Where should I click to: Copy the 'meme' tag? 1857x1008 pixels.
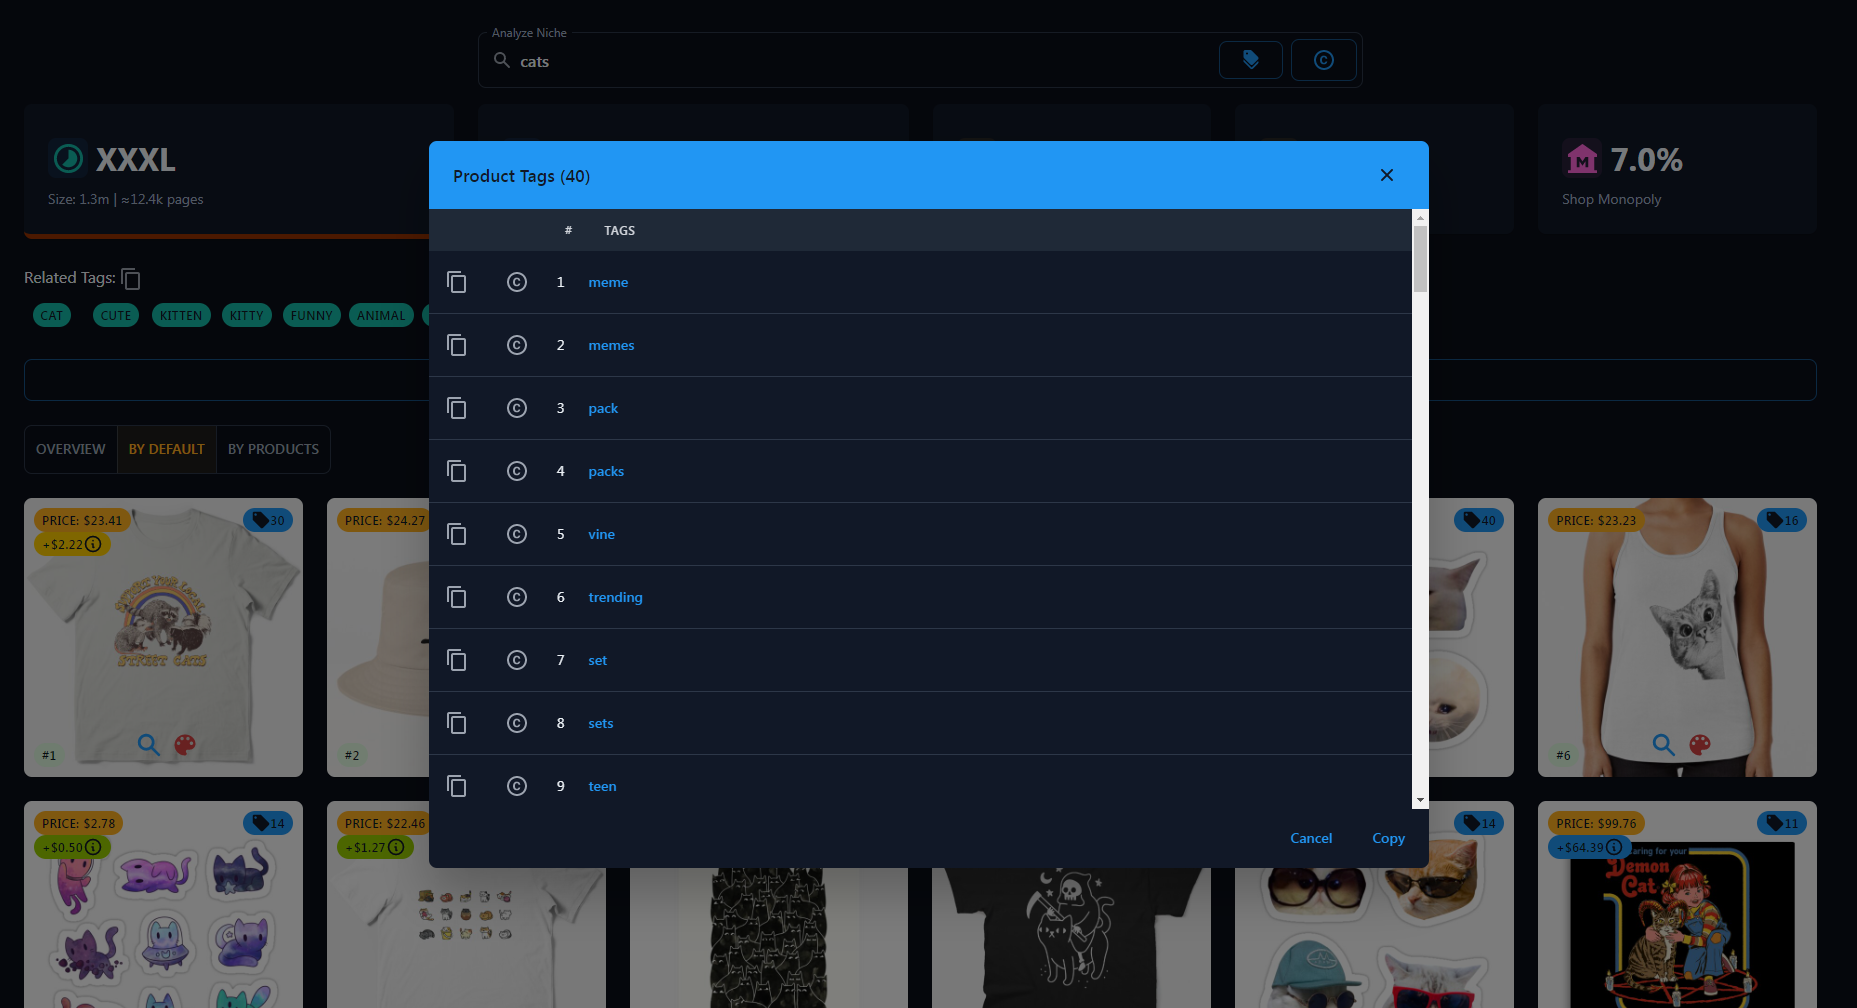457,282
